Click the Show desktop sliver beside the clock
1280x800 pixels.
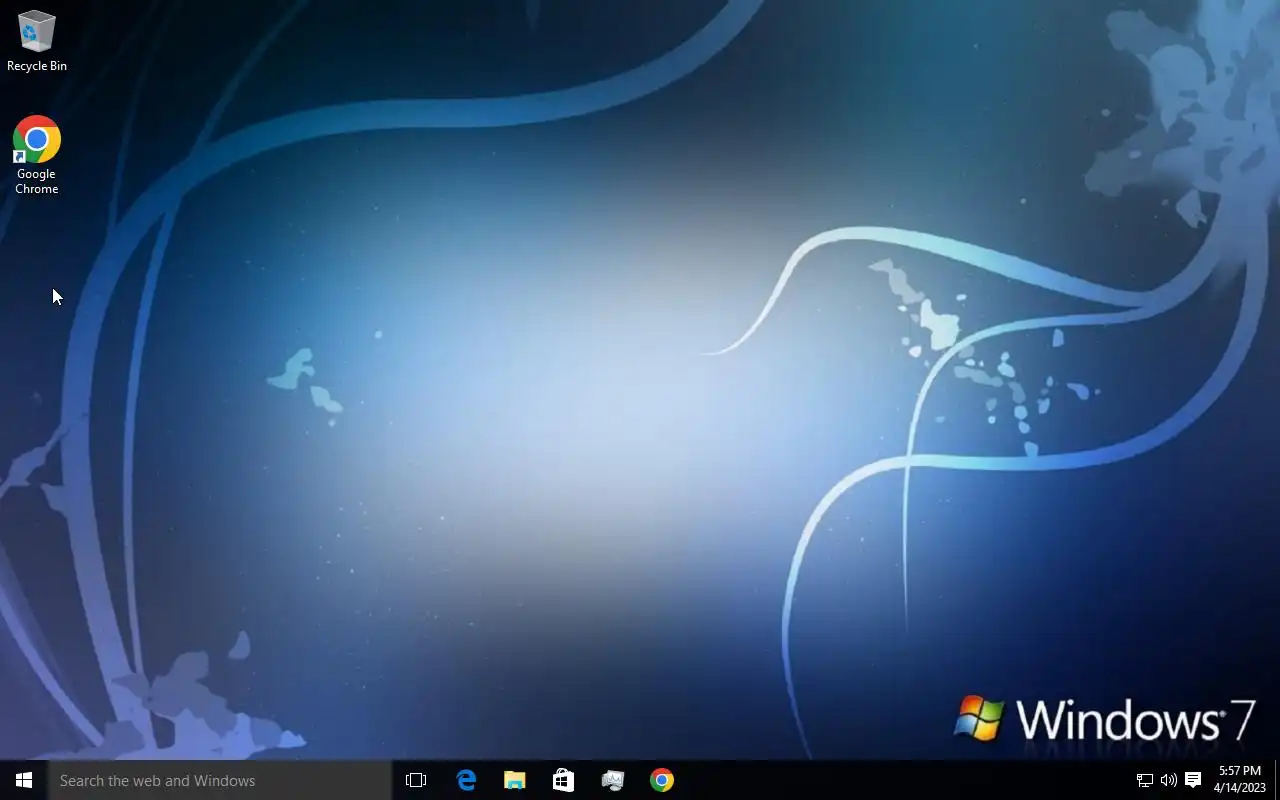click(1277, 780)
